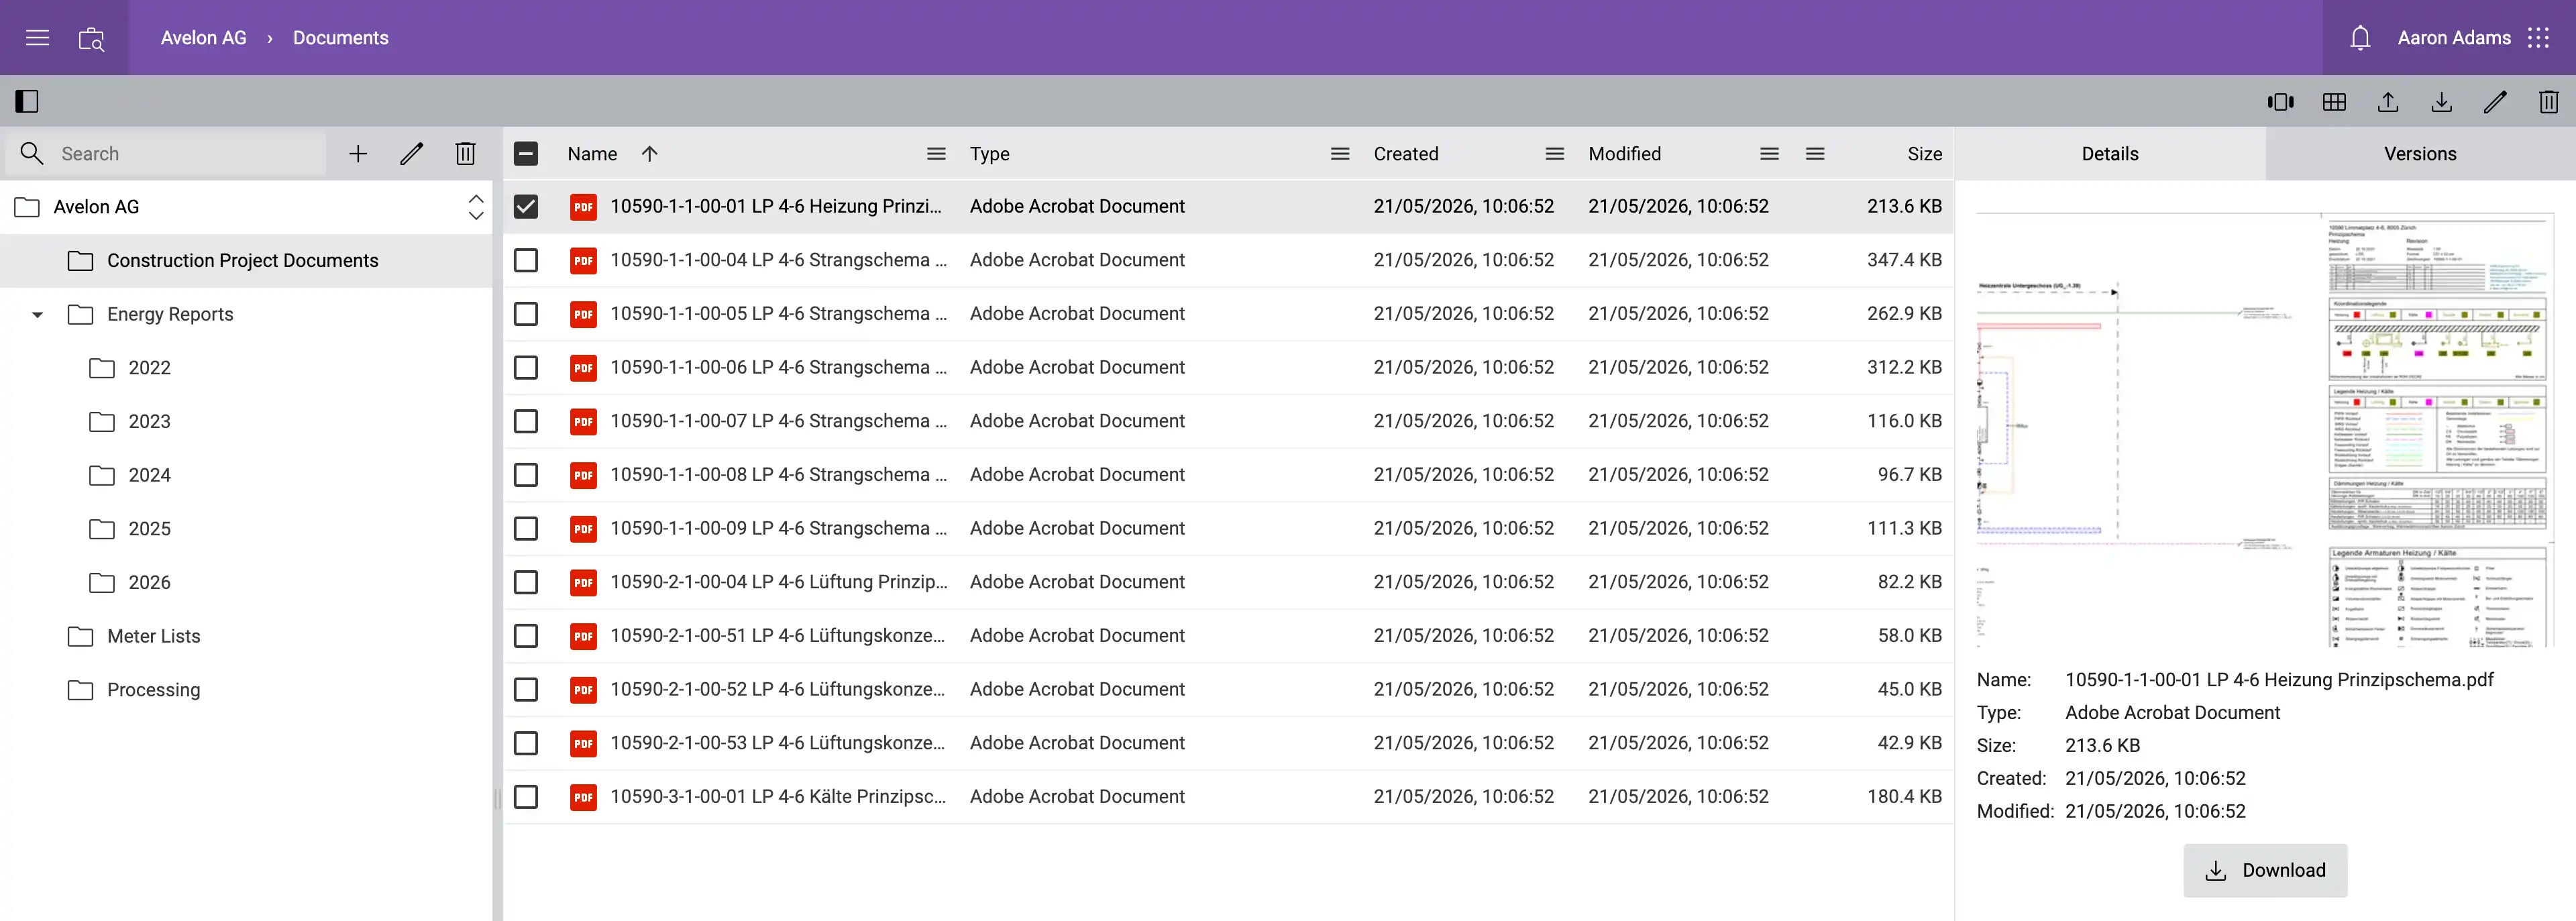2576x921 pixels.
Task: Toggle the left sidebar panel icon
Action: (27, 101)
